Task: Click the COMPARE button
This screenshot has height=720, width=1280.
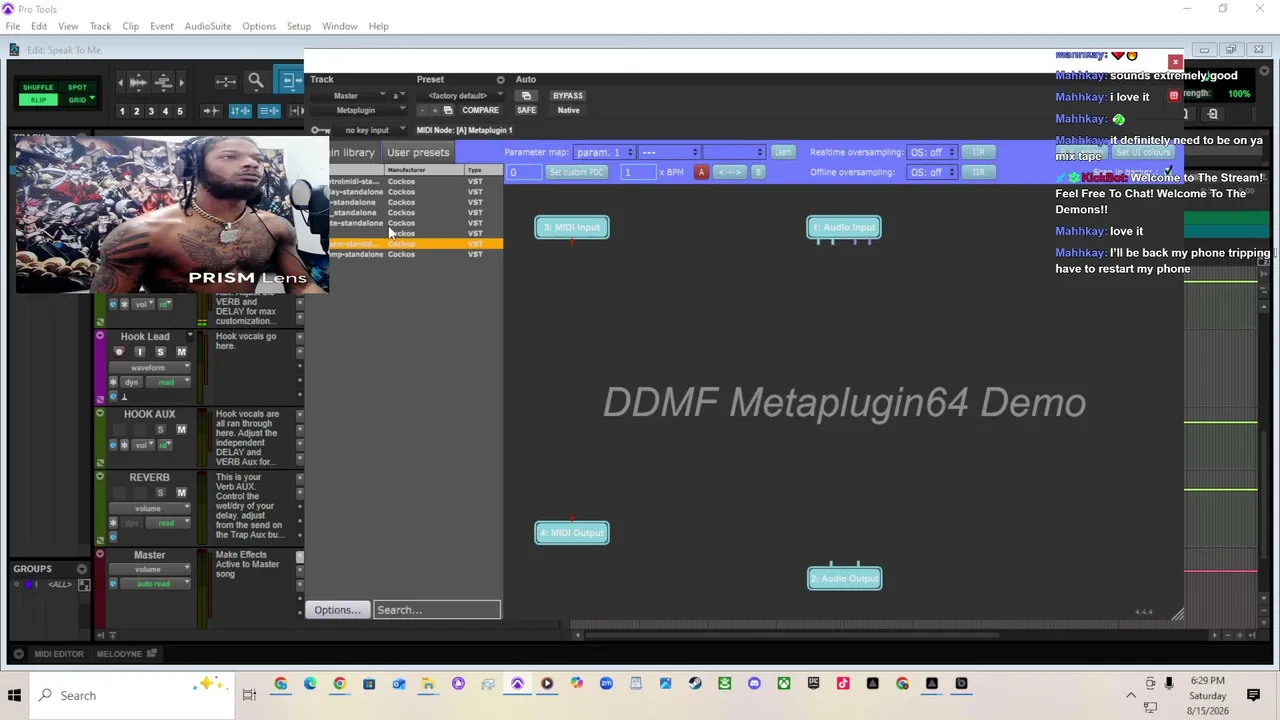Action: (480, 110)
